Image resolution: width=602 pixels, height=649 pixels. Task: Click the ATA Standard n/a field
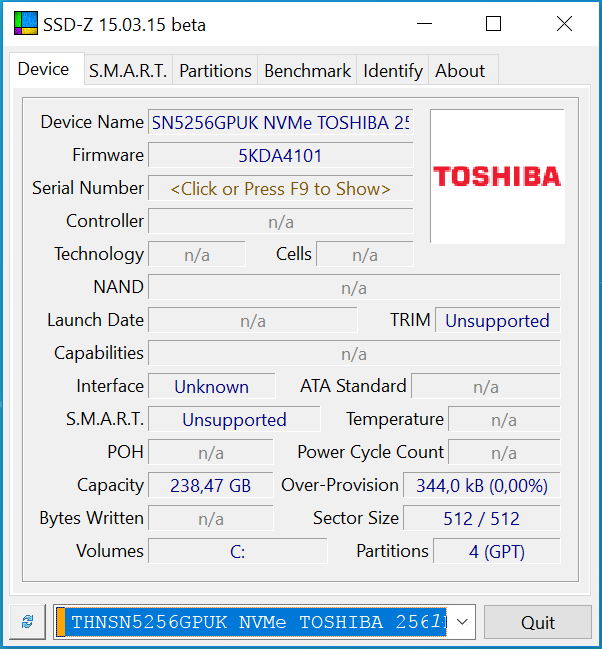click(486, 387)
